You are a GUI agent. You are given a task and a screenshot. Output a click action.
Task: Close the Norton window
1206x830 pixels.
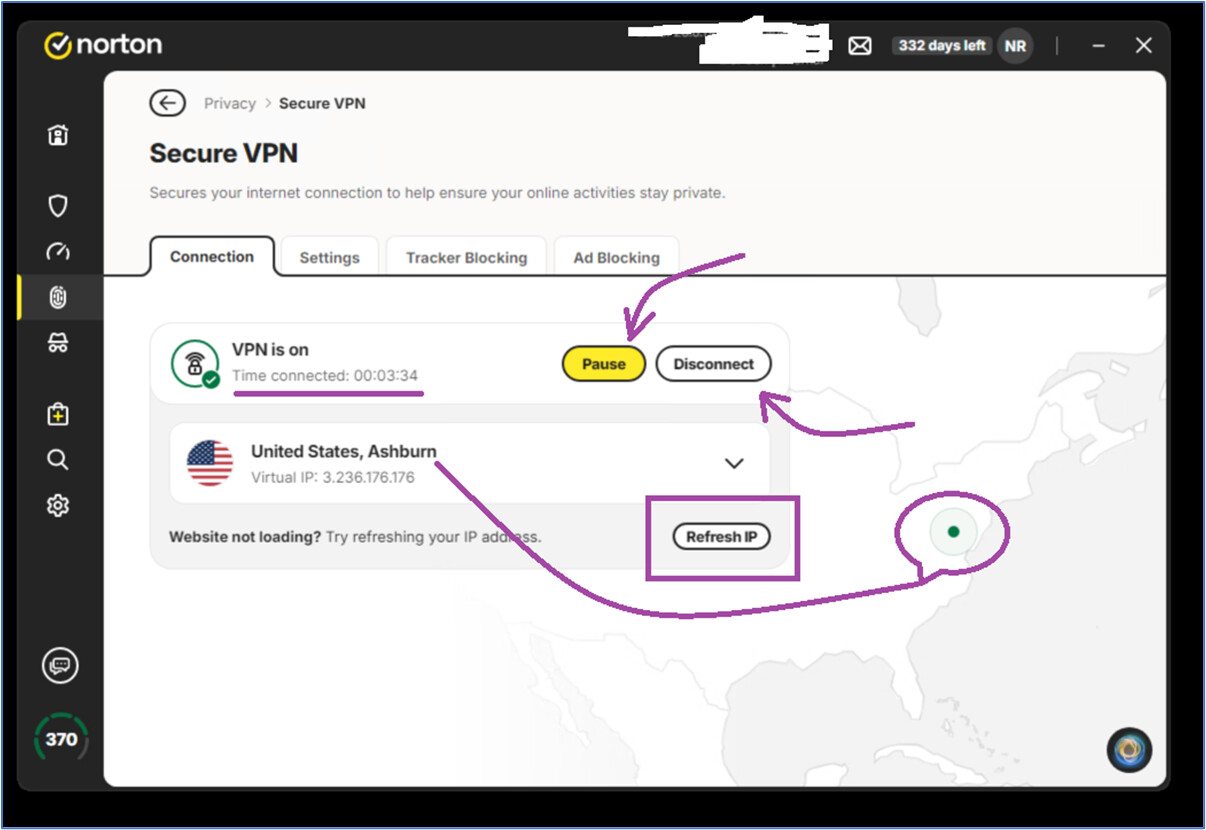1144,46
